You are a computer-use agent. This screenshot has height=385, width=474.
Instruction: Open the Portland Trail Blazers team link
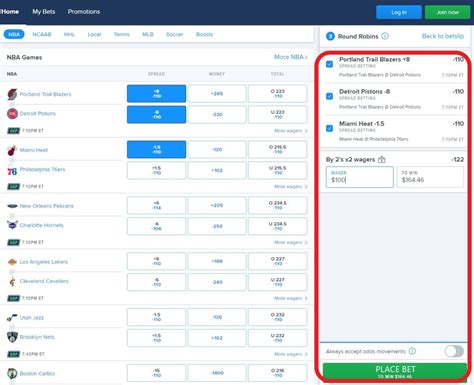coord(45,94)
